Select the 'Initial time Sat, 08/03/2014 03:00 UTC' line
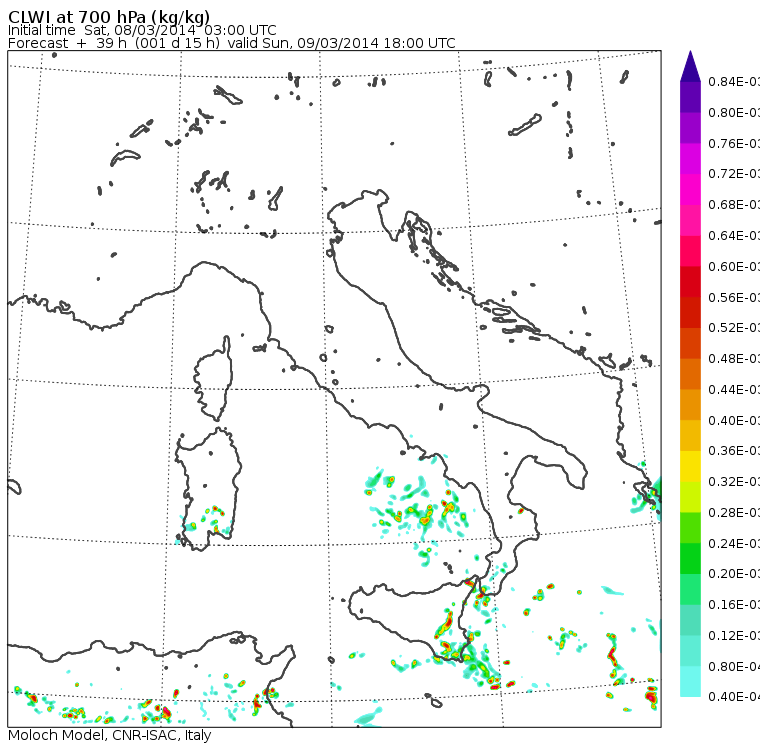The height and width of the screenshot is (749, 760). [142, 31]
